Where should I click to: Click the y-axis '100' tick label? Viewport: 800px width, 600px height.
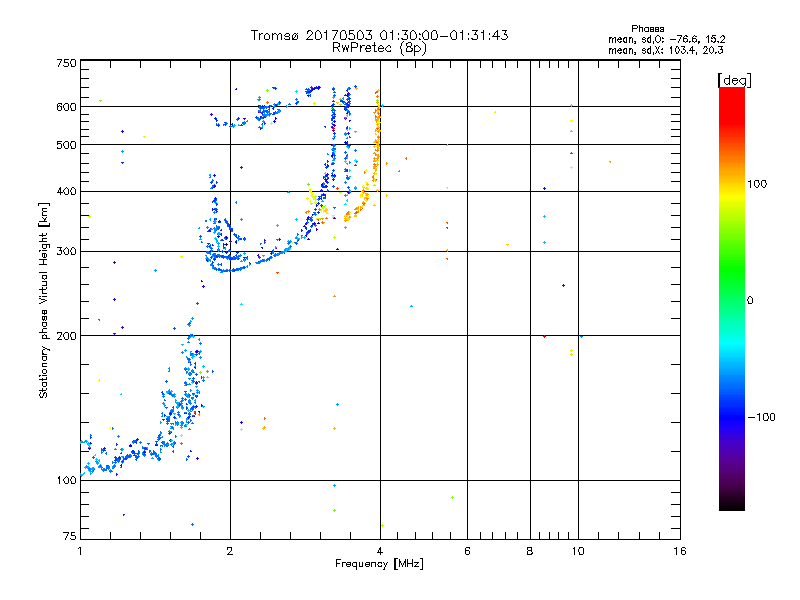66,480
